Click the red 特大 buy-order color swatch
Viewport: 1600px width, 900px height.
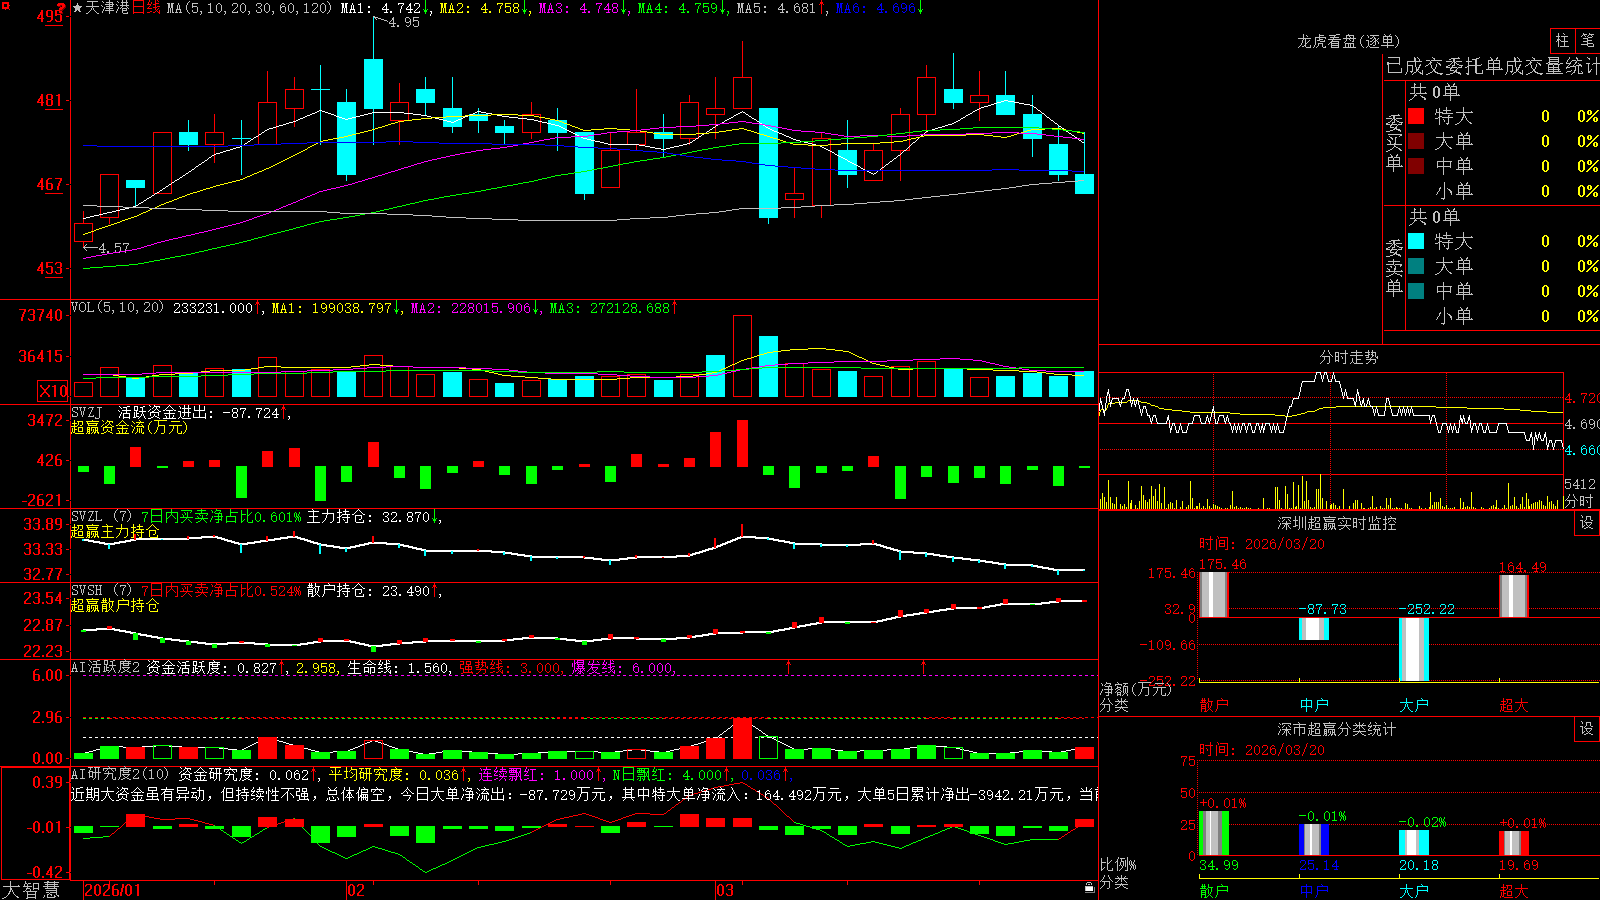click(x=1416, y=116)
